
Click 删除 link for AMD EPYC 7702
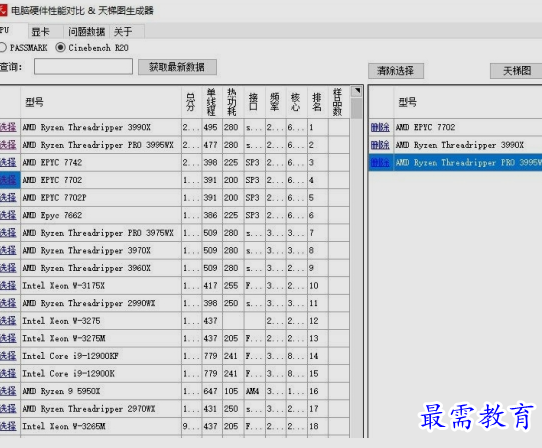pyautogui.click(x=380, y=127)
